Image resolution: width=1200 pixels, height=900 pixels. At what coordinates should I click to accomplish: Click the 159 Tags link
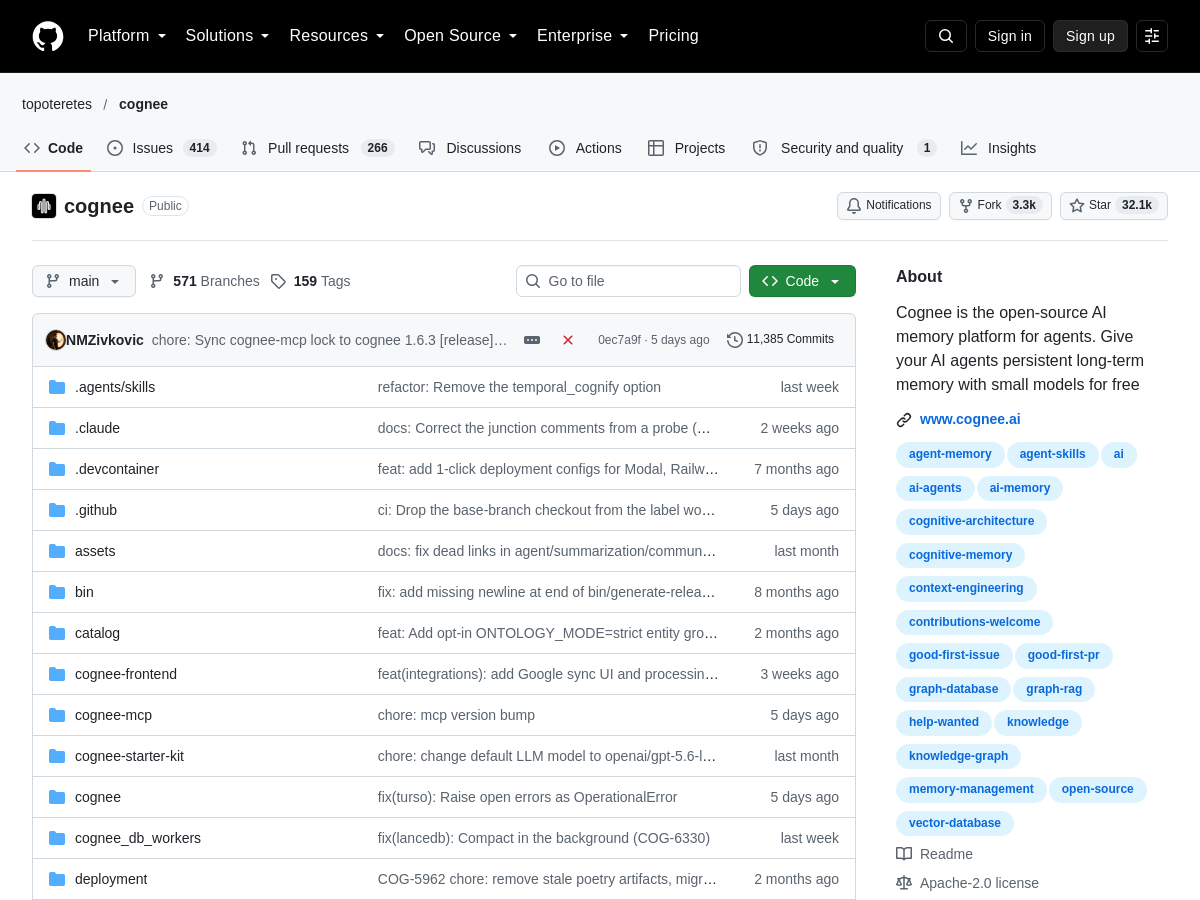tap(311, 281)
